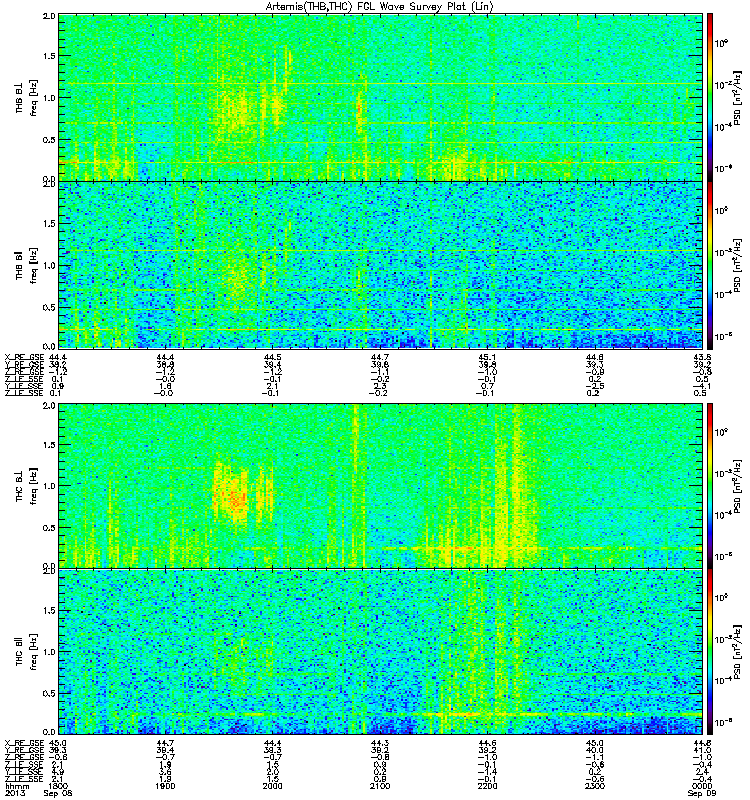Screen dimensions: 750x800
Task: Click the 44.6 X position value
Action: (487, 743)
